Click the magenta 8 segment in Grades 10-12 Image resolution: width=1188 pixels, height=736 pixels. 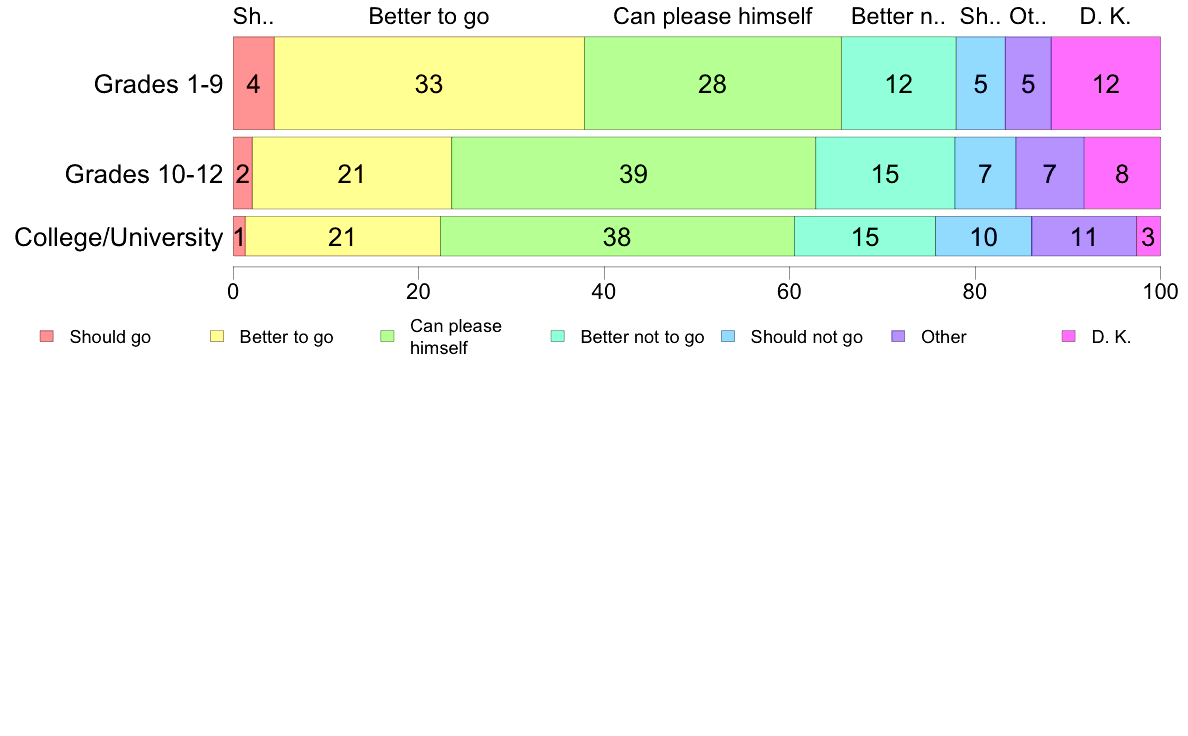point(1122,173)
